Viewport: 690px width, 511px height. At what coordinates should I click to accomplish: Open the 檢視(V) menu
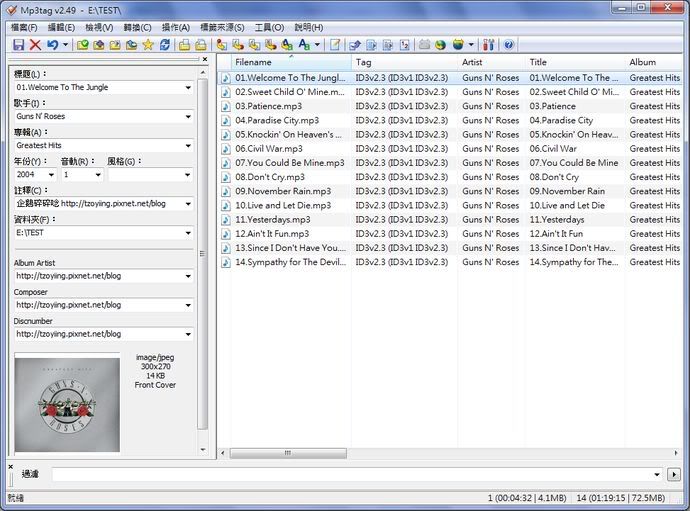[x=99, y=27]
